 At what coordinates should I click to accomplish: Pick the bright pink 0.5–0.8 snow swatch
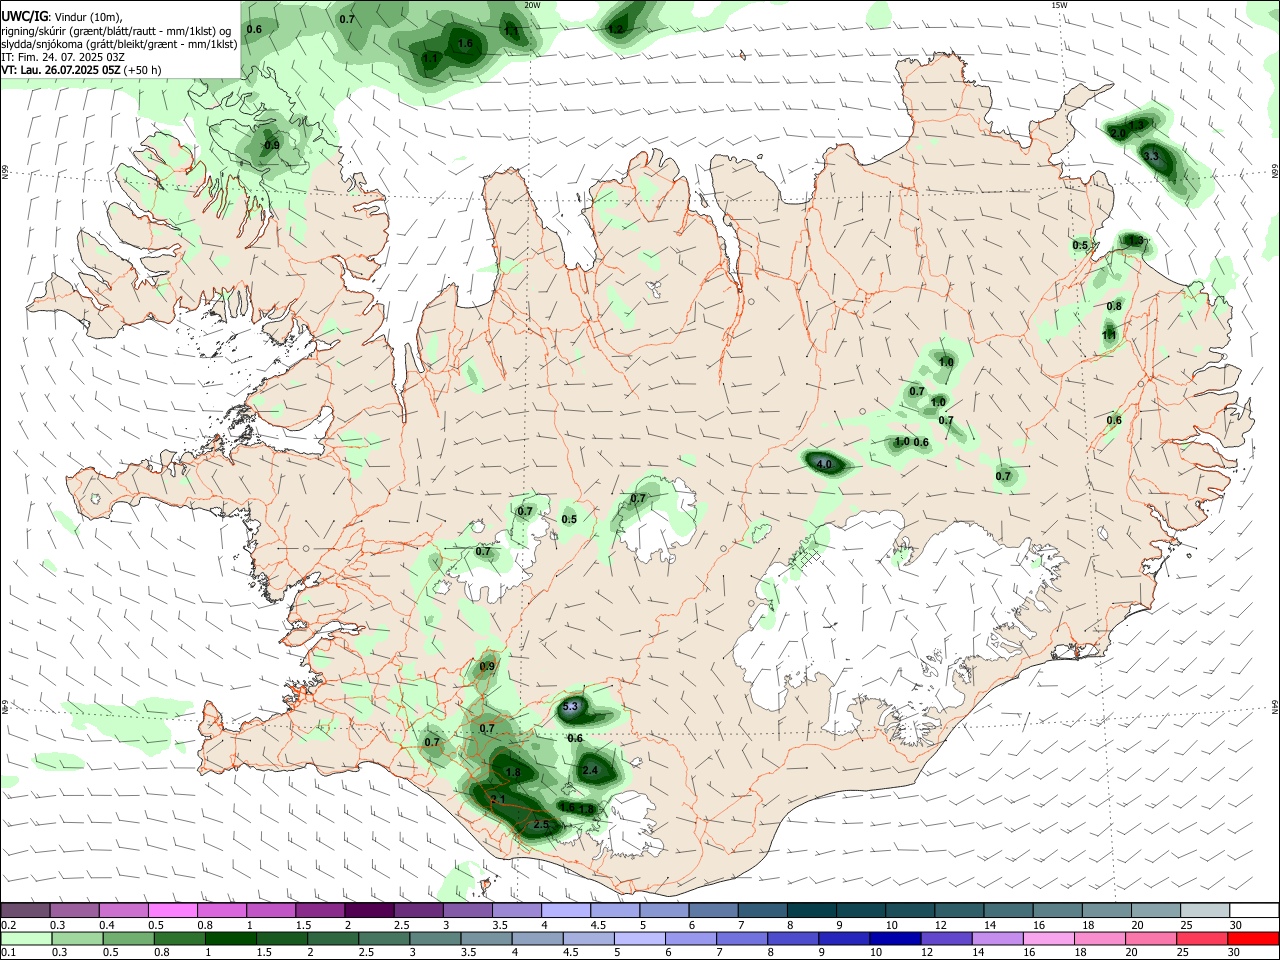175,910
